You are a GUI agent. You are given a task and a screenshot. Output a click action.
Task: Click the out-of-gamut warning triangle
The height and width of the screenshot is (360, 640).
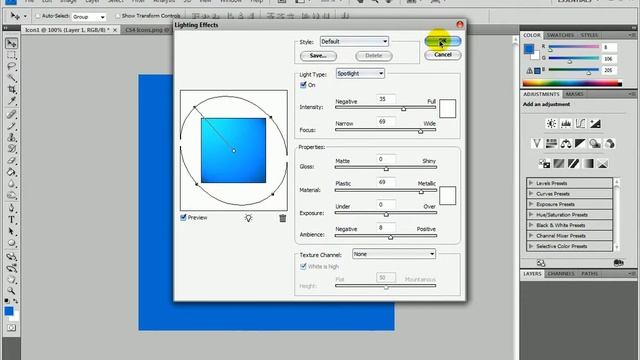(x=529, y=71)
